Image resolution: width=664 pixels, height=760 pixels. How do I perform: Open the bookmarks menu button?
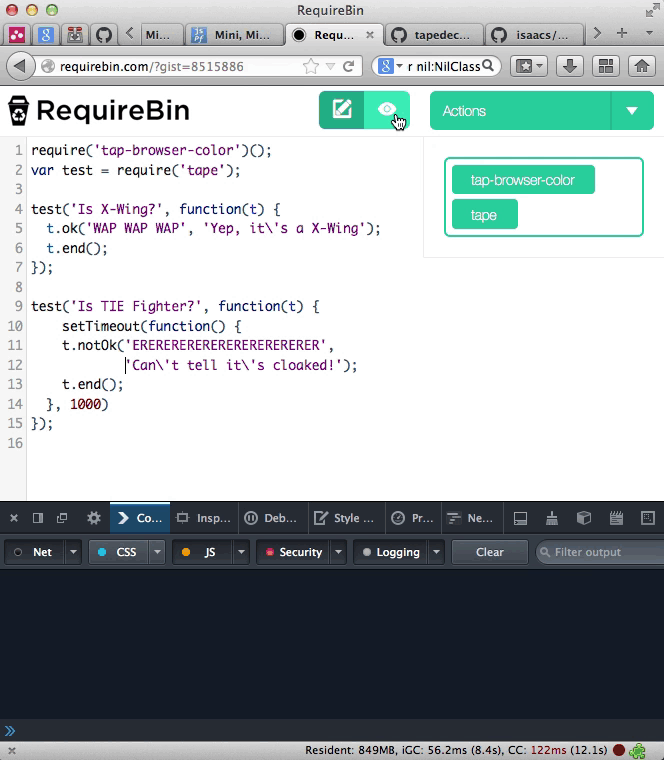point(529,66)
